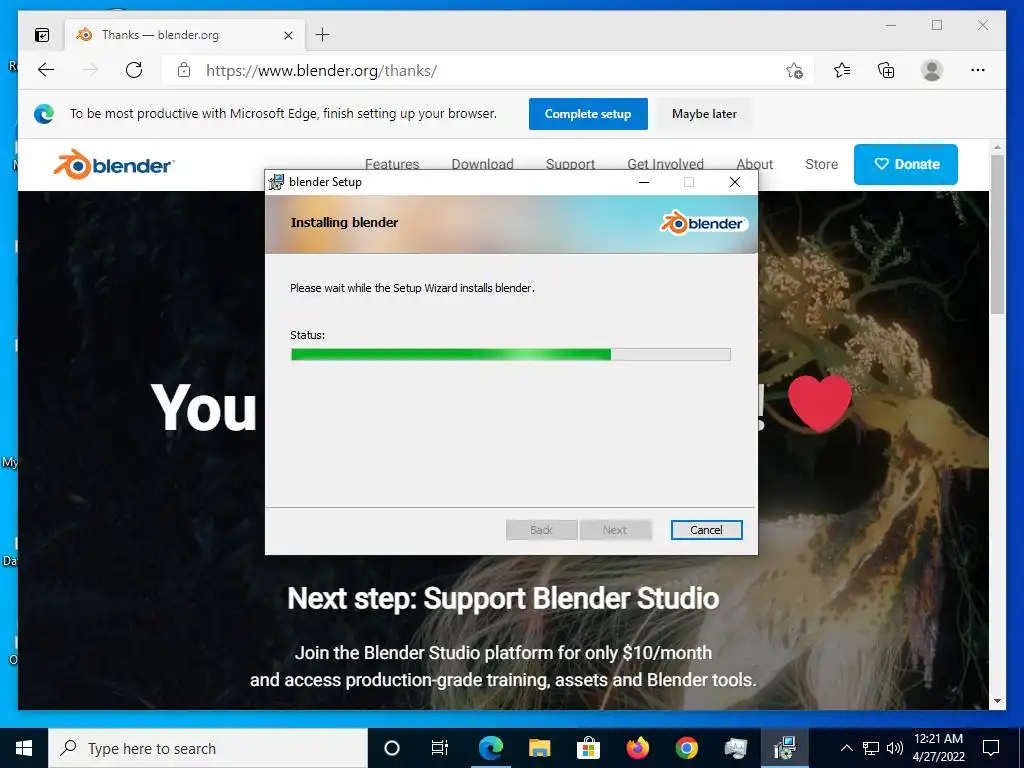Click Maybe later button
The height and width of the screenshot is (768, 1024).
click(704, 114)
